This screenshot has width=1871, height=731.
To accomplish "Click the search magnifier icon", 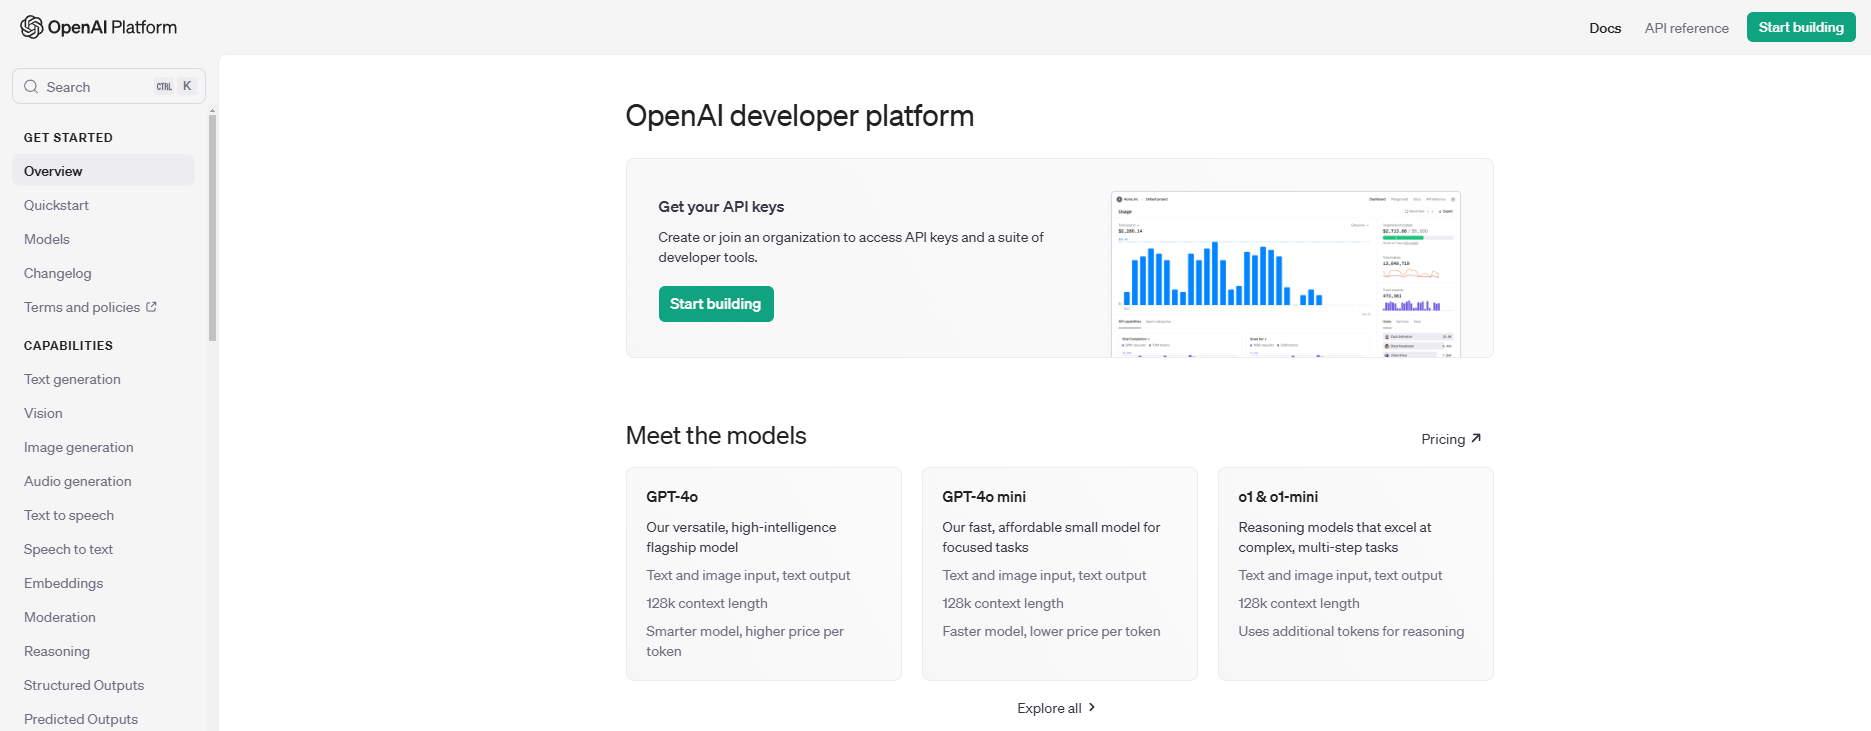I will 31,87.
